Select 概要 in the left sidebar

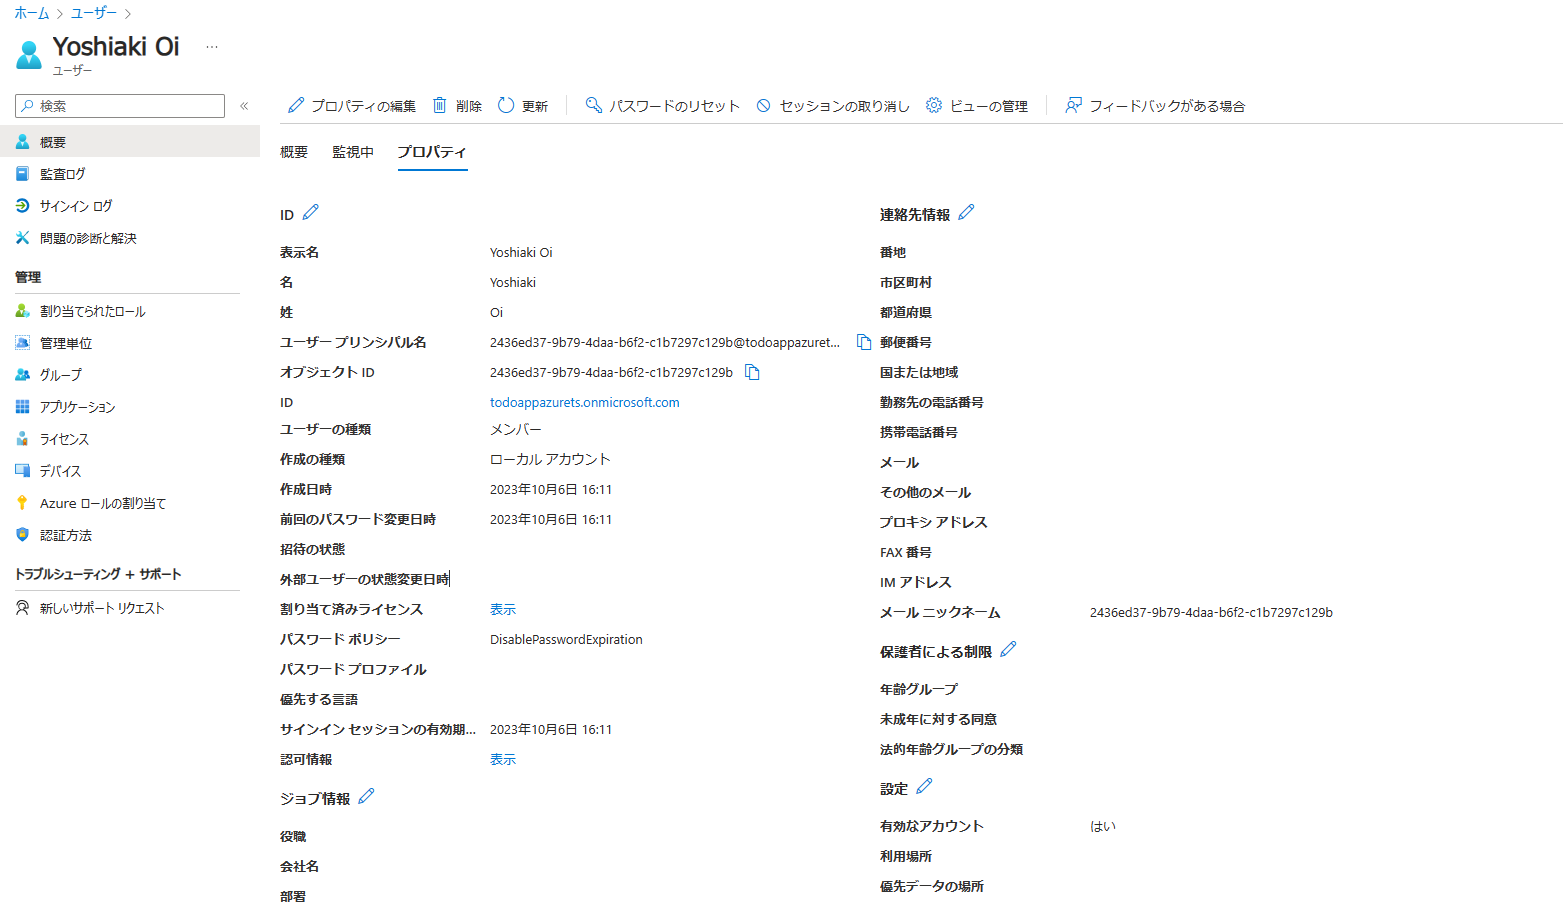pos(130,142)
